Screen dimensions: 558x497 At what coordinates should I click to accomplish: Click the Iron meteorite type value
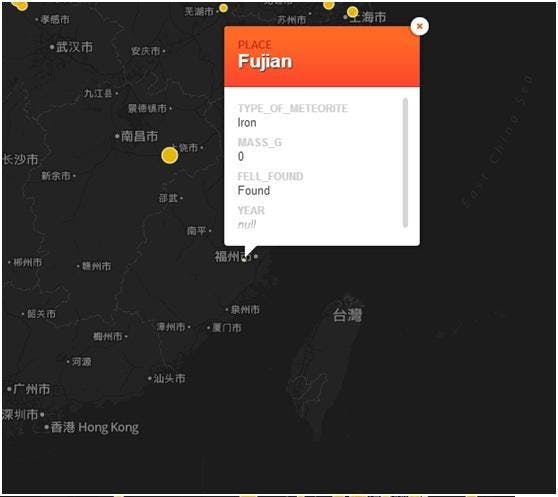point(247,123)
